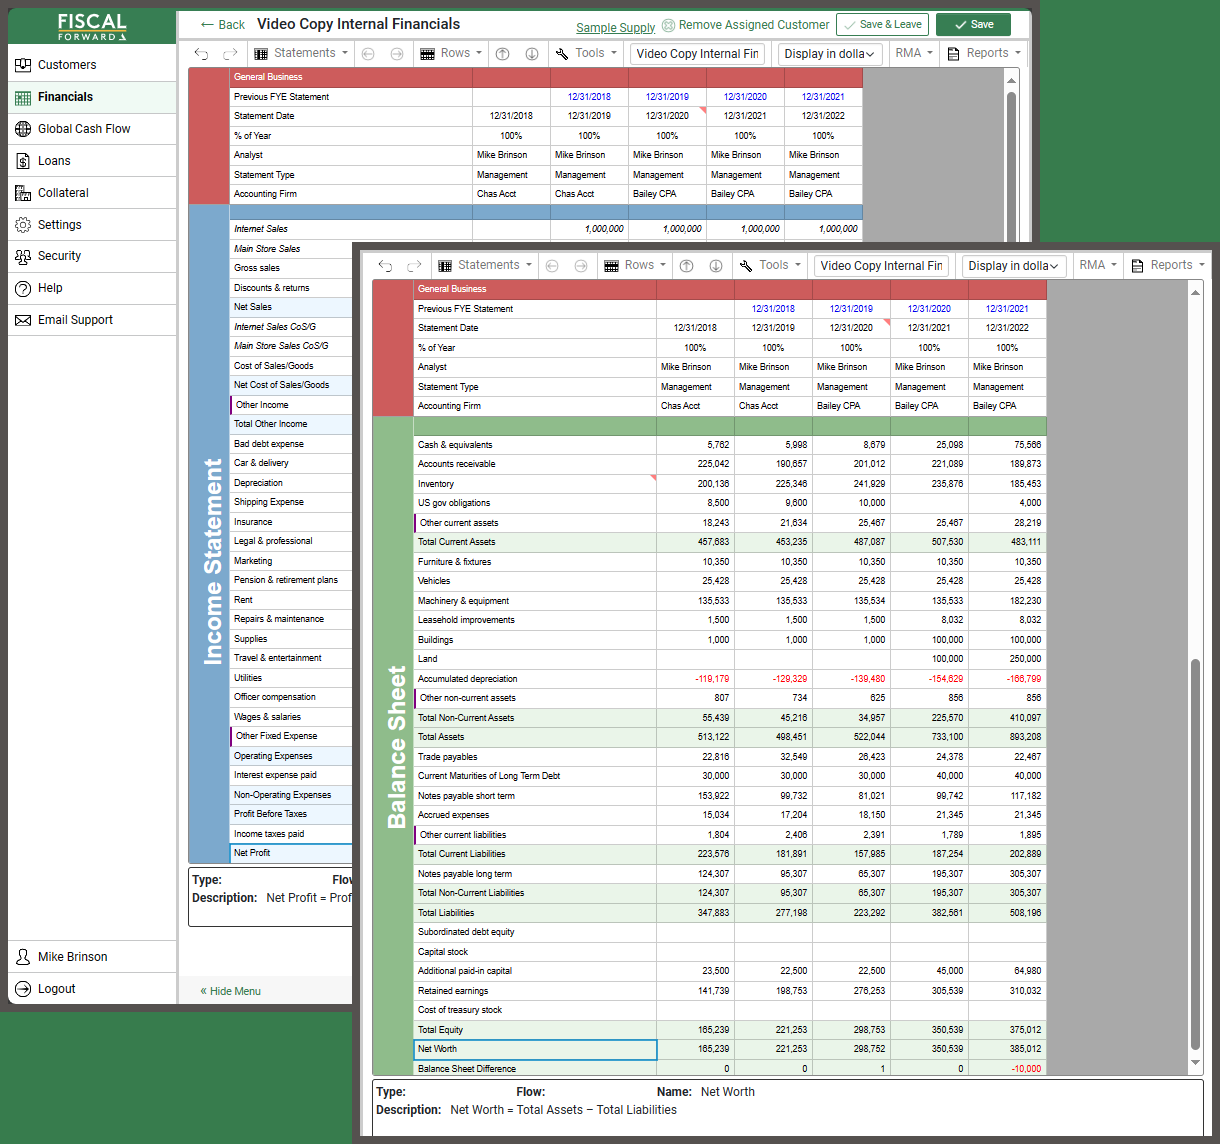Open the Sample Supply link
This screenshot has width=1220, height=1144.
pyautogui.click(x=615, y=27)
